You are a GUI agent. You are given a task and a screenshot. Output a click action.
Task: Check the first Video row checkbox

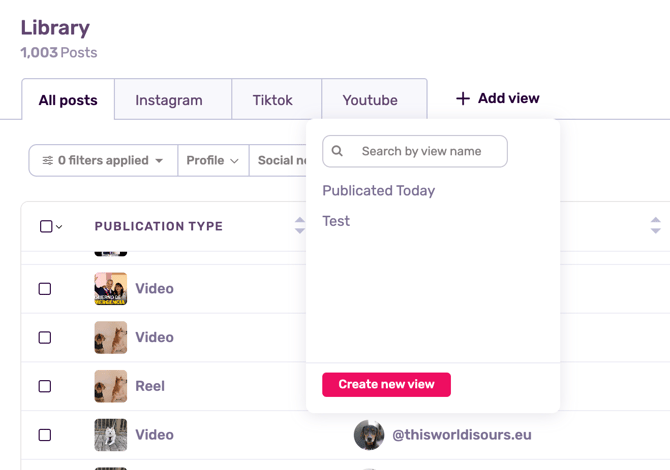[x=45, y=289]
